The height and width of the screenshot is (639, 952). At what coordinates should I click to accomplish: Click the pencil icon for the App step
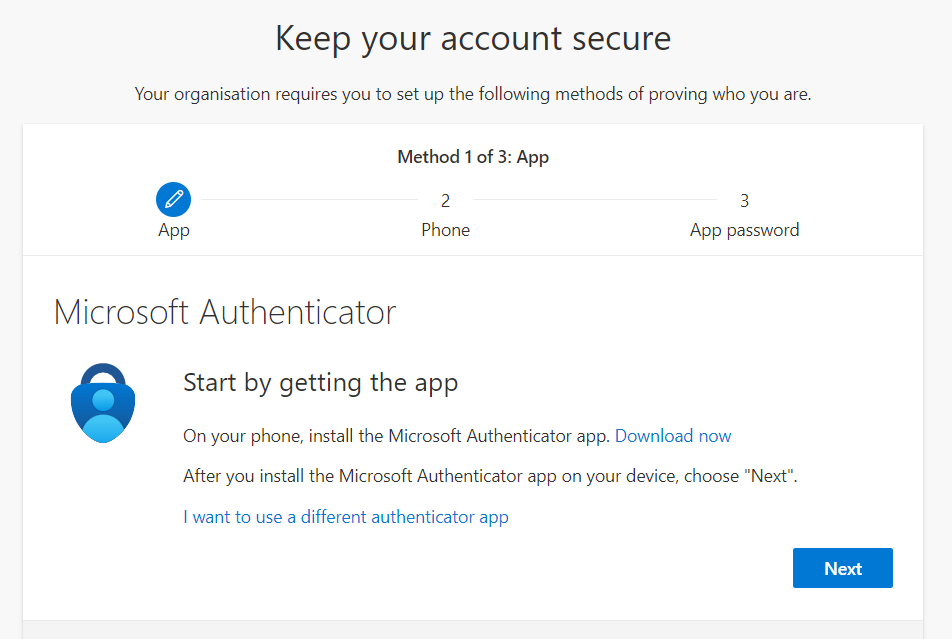(174, 200)
